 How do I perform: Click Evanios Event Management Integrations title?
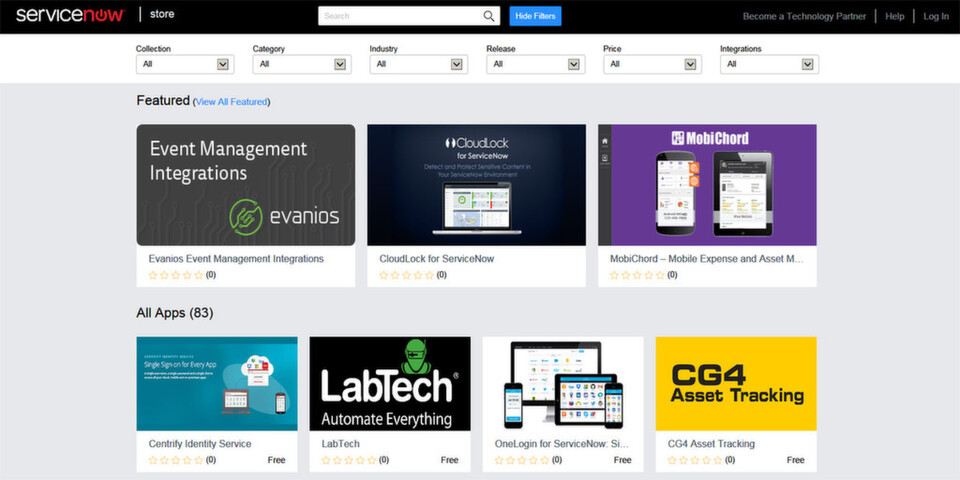(236, 259)
